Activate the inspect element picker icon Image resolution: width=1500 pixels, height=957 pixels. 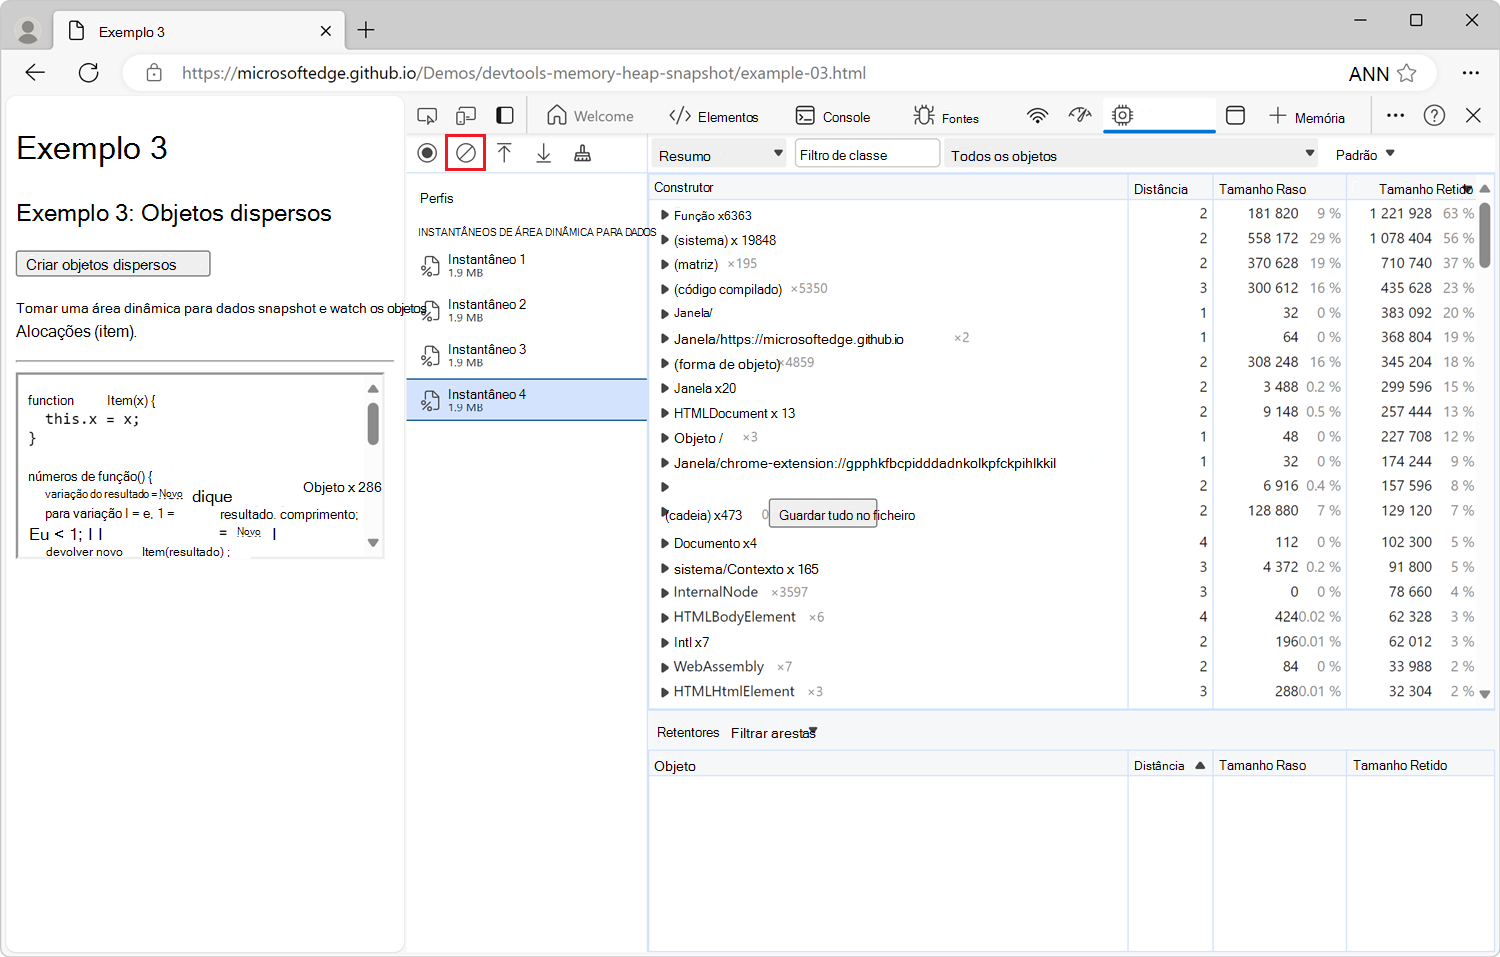pyautogui.click(x=427, y=116)
